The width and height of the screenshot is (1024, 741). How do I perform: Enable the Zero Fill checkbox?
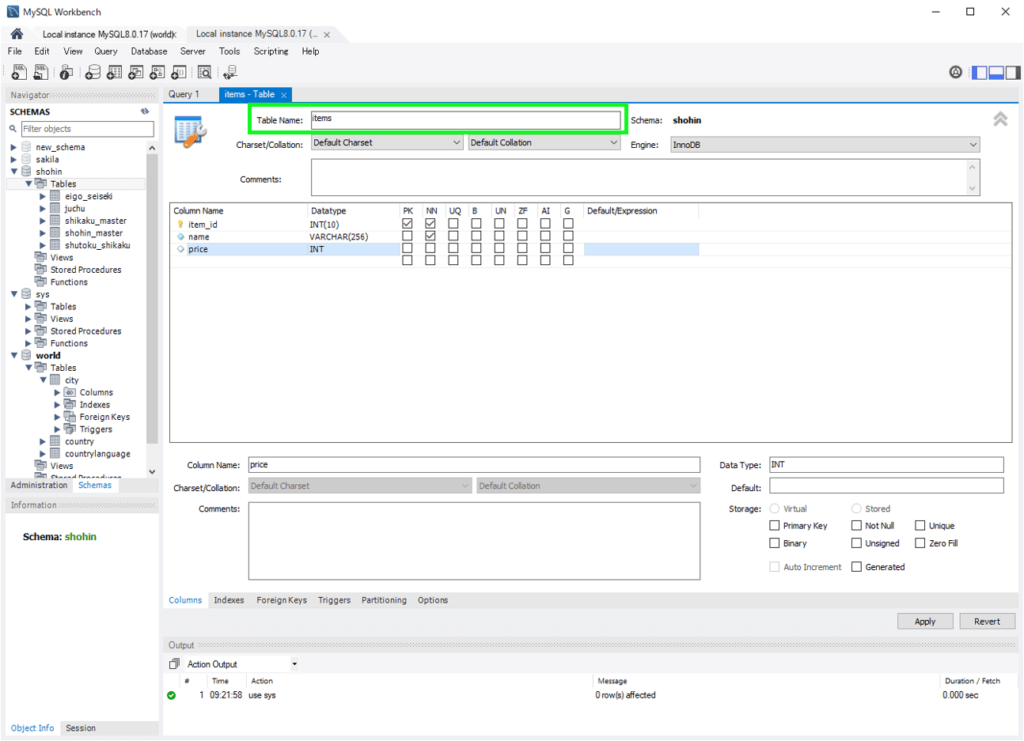pyautogui.click(x=920, y=543)
